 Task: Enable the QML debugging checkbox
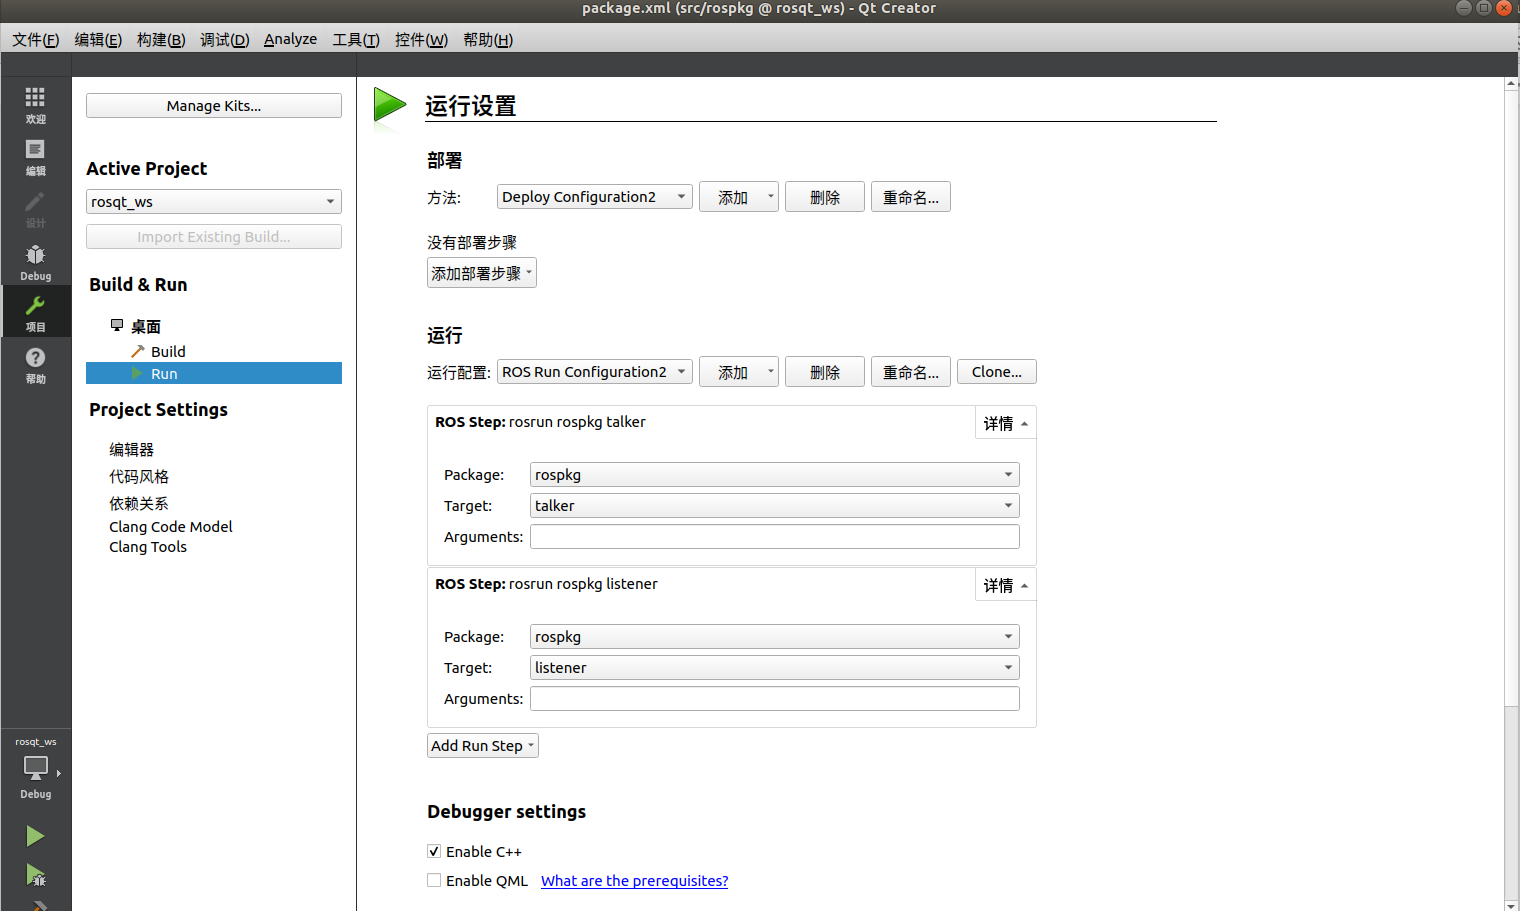pyautogui.click(x=434, y=880)
